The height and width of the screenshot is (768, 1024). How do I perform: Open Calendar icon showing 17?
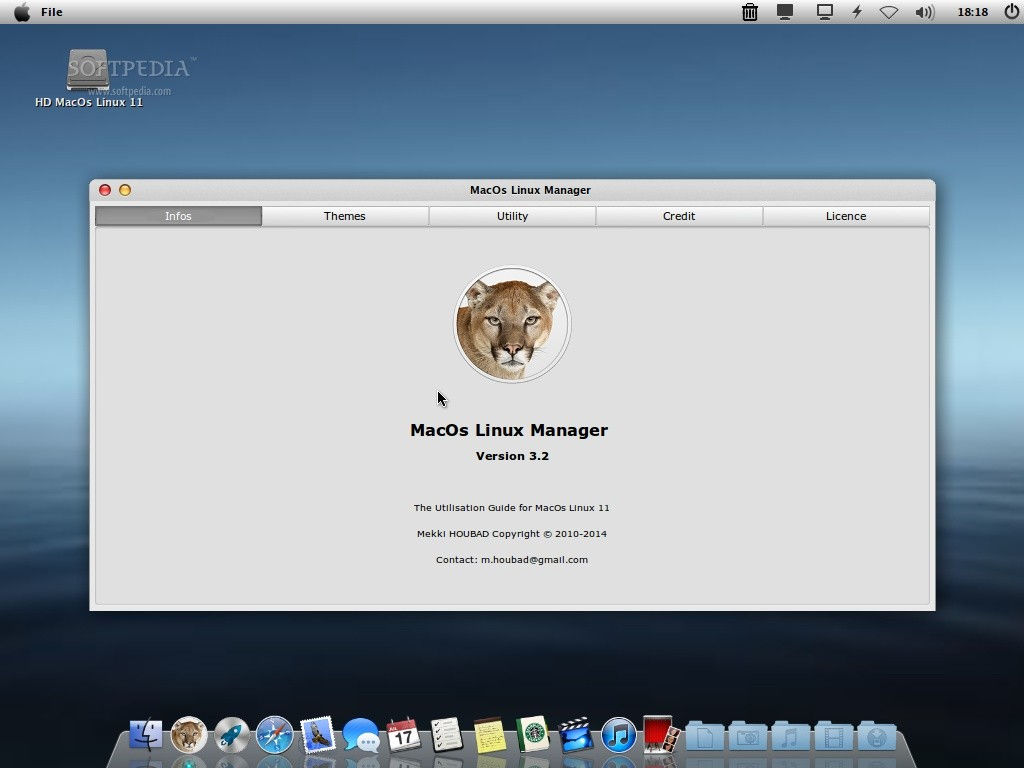[x=404, y=735]
